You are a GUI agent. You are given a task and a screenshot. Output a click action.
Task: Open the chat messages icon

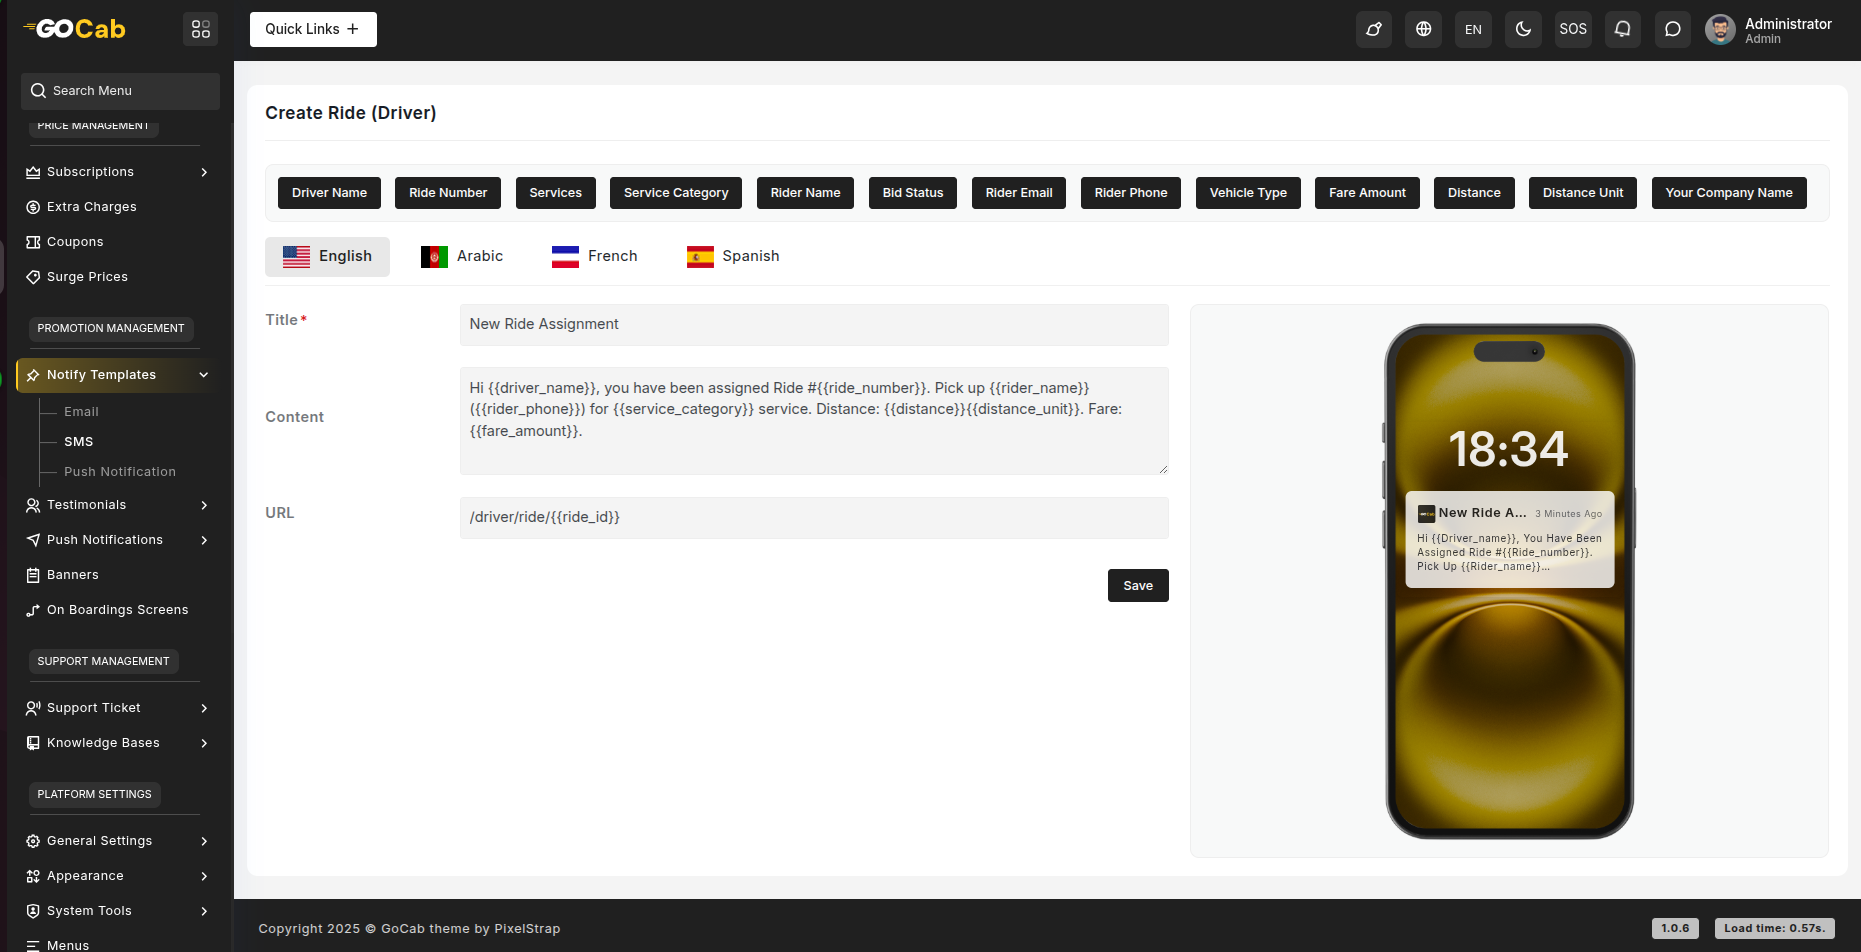pos(1673,29)
